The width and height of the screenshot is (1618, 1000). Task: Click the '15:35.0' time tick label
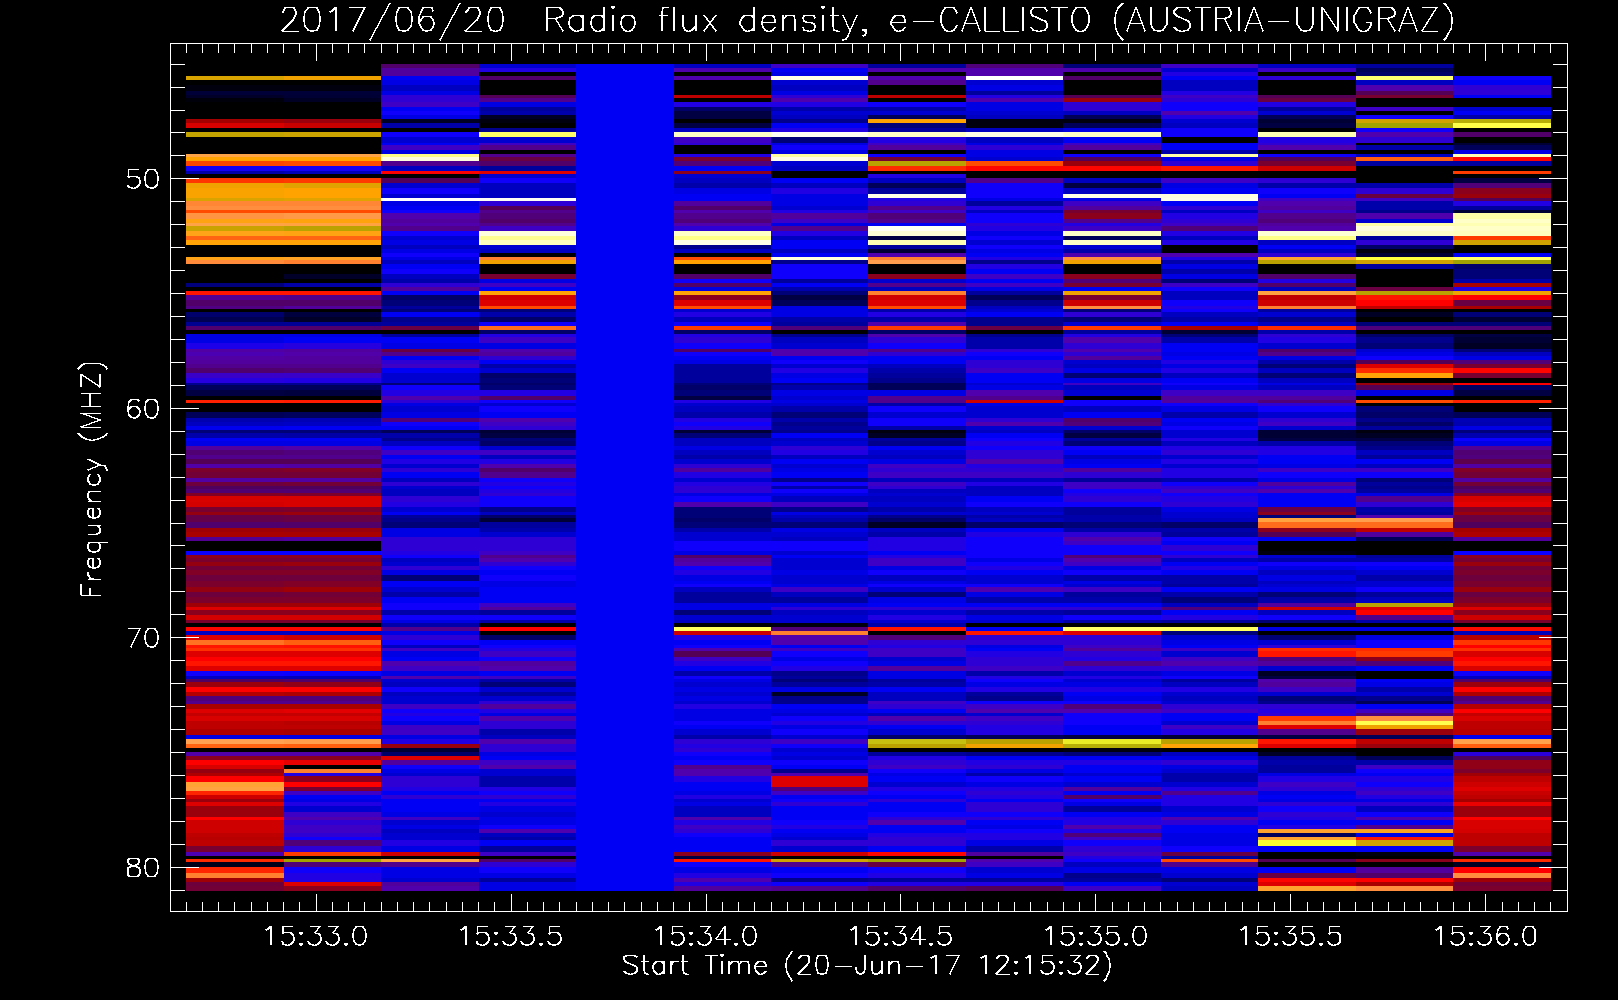coord(1095,936)
